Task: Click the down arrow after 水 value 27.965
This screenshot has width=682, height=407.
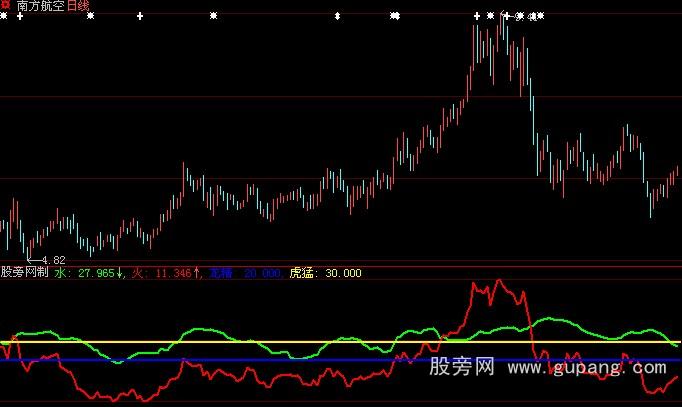Action: [x=120, y=272]
